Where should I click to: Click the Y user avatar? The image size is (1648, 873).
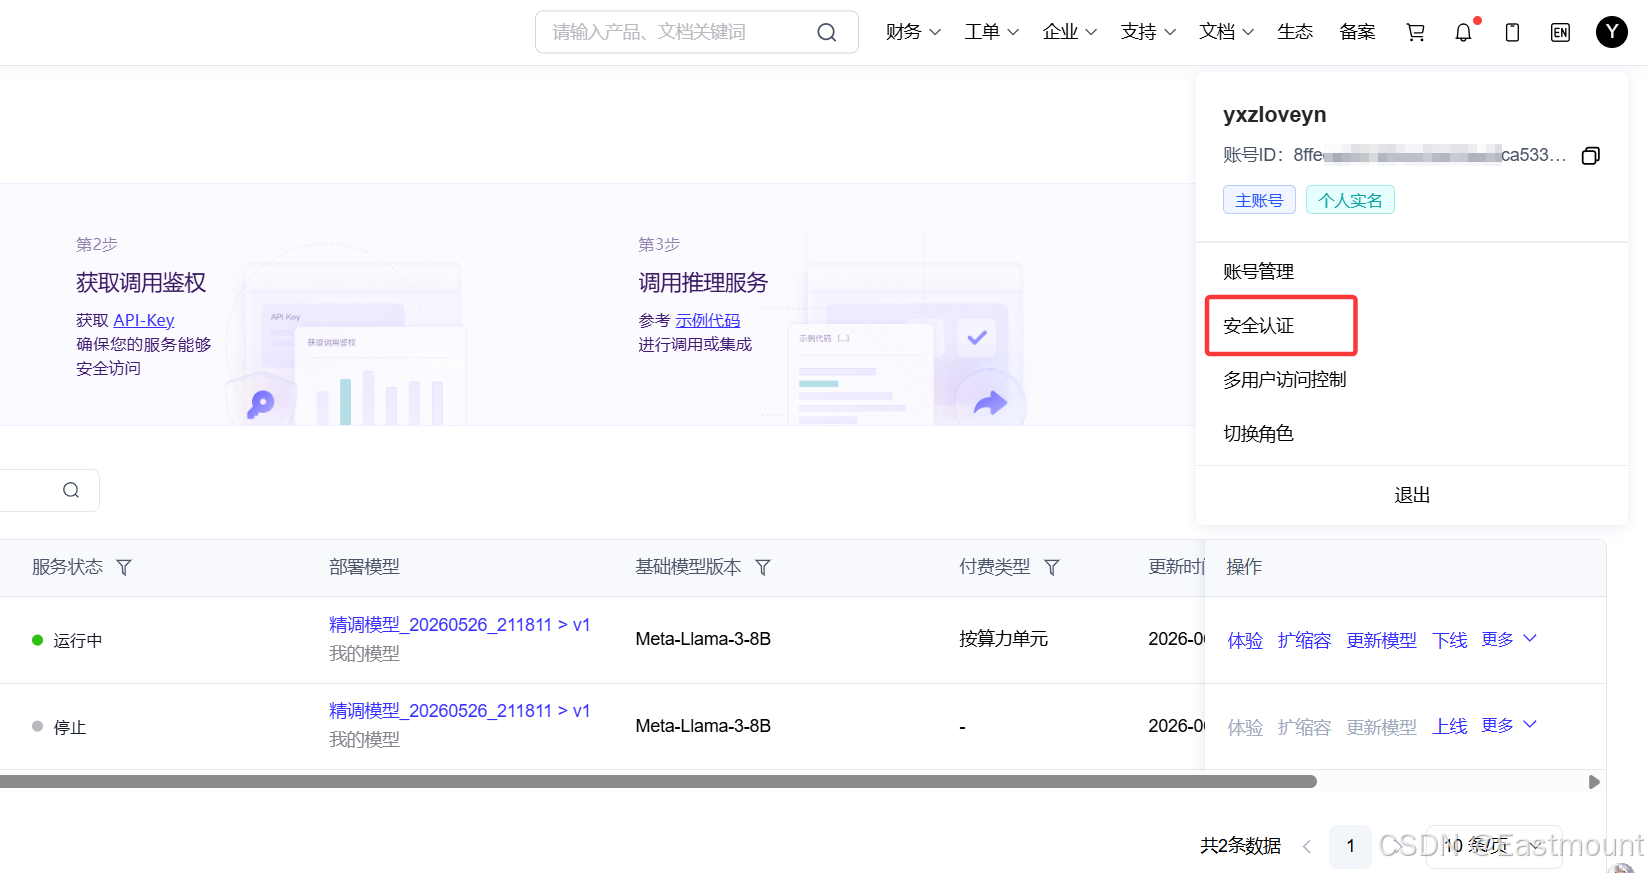point(1611,32)
